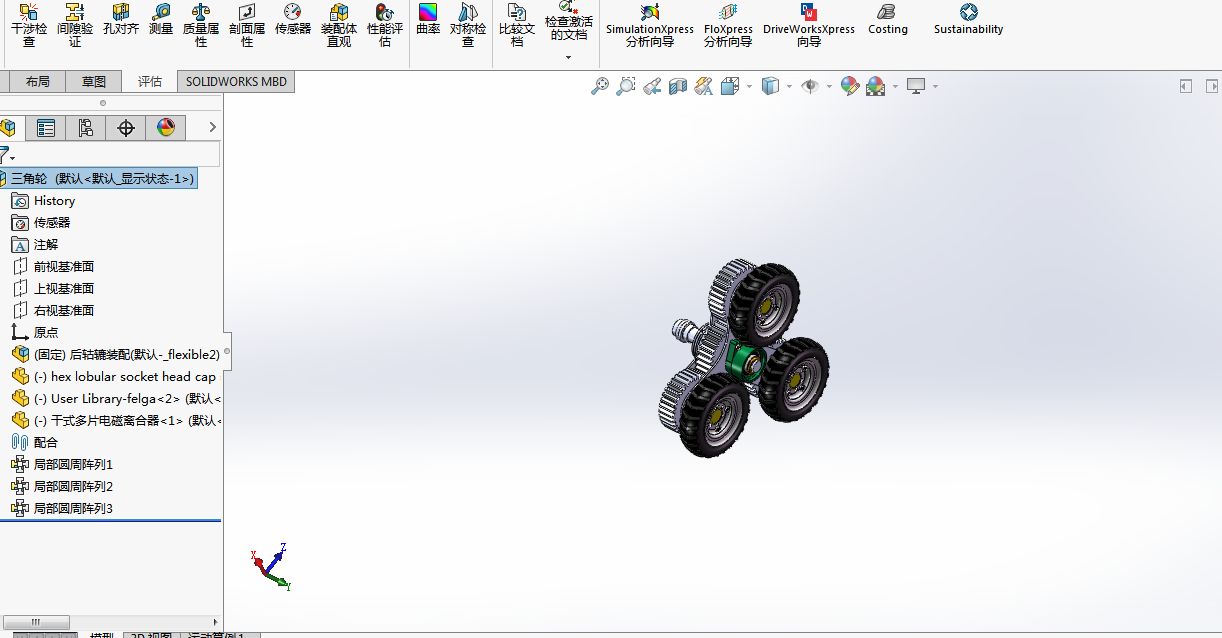Screen dimensions: 1222x638
Task: Open the DriveWorksXpress wizard
Action: [x=809, y=25]
